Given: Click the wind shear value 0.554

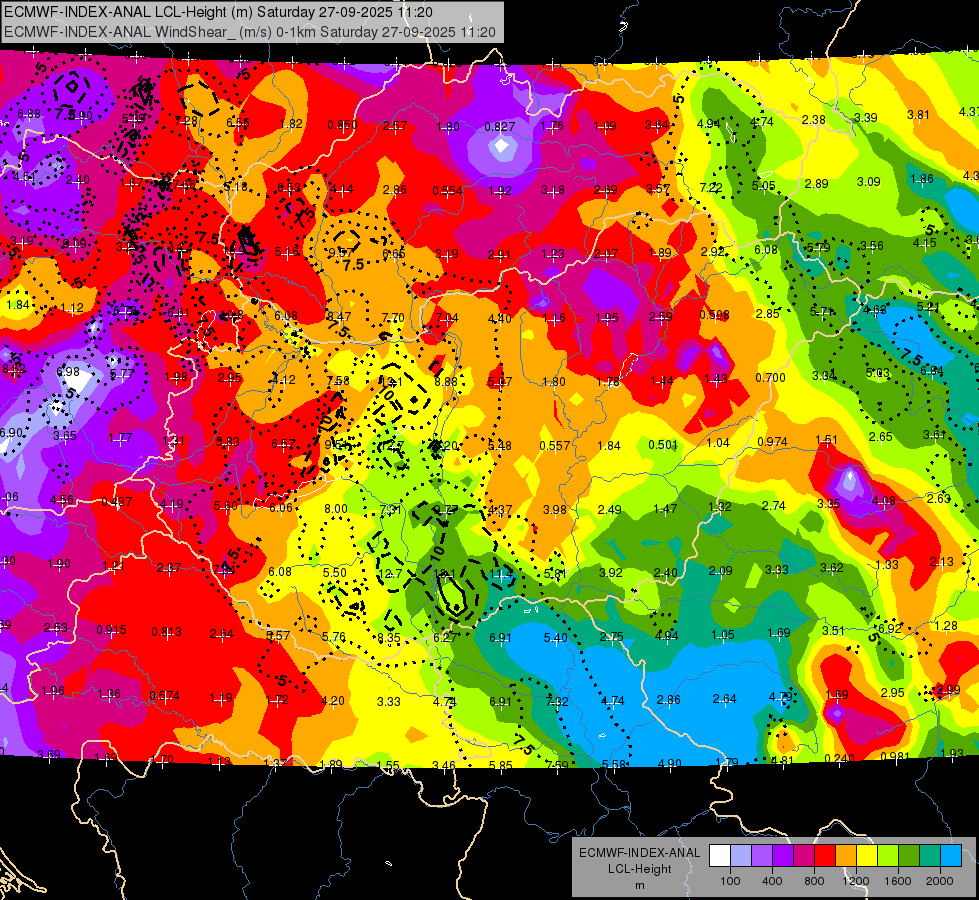Looking at the screenshot, I should [x=448, y=190].
